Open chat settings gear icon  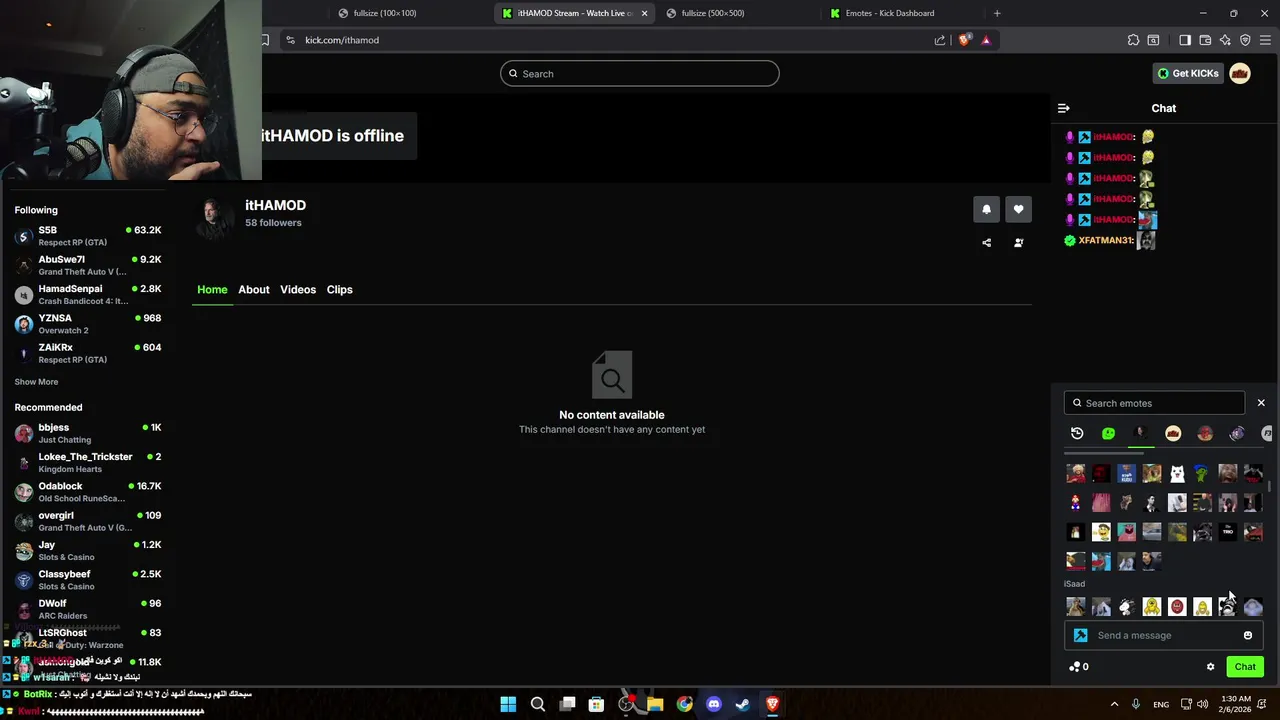pyautogui.click(x=1210, y=667)
